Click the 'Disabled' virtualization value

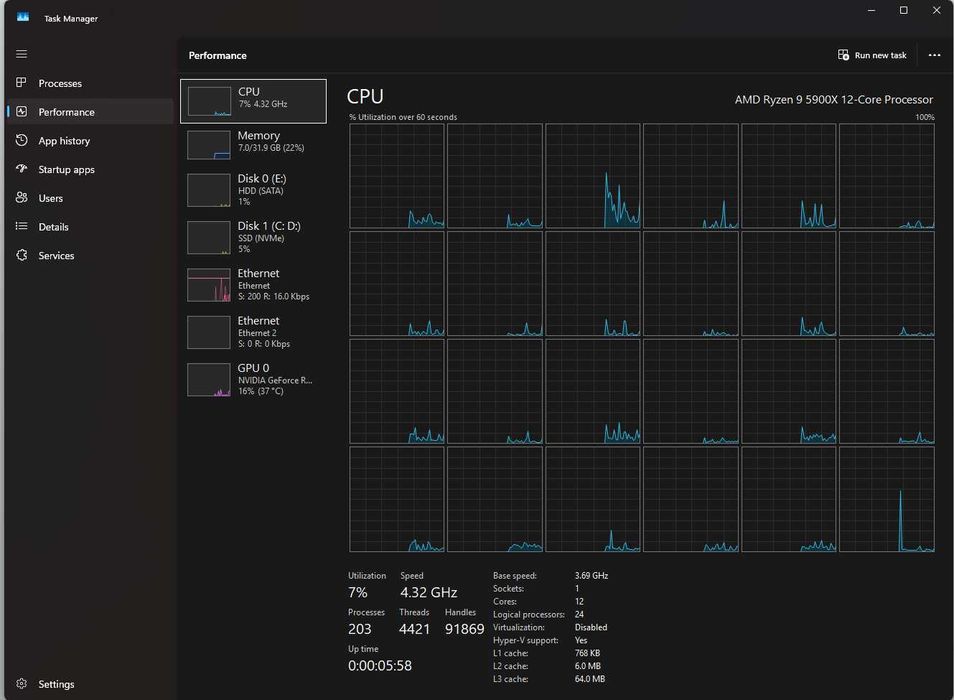591,627
